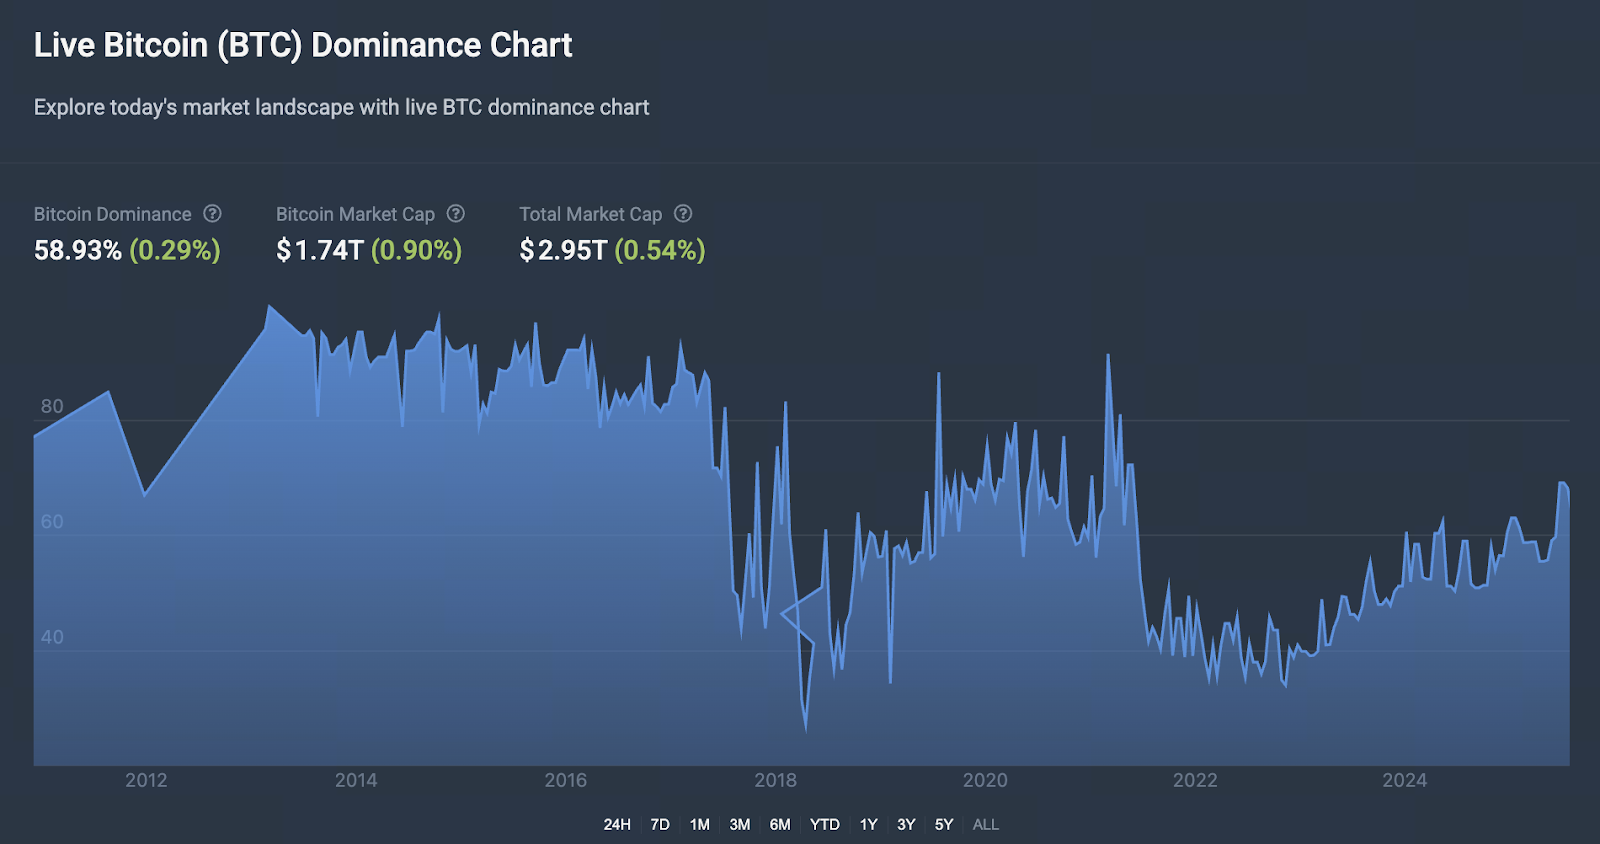Click the Bitcoin Market Cap help icon
The image size is (1600, 844).
point(455,214)
